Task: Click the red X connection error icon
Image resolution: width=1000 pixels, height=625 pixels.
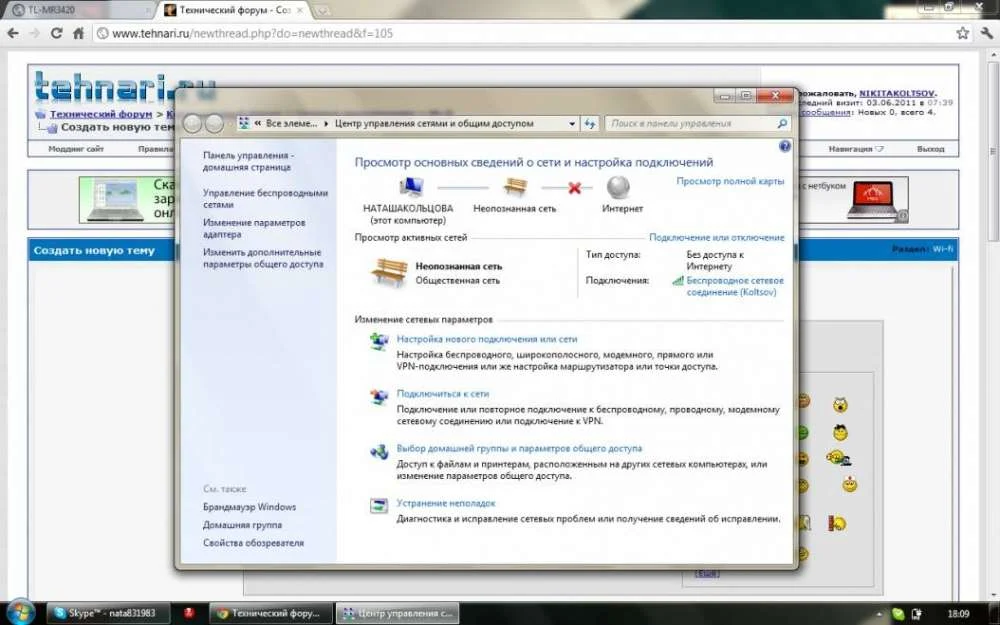Action: pos(575,188)
